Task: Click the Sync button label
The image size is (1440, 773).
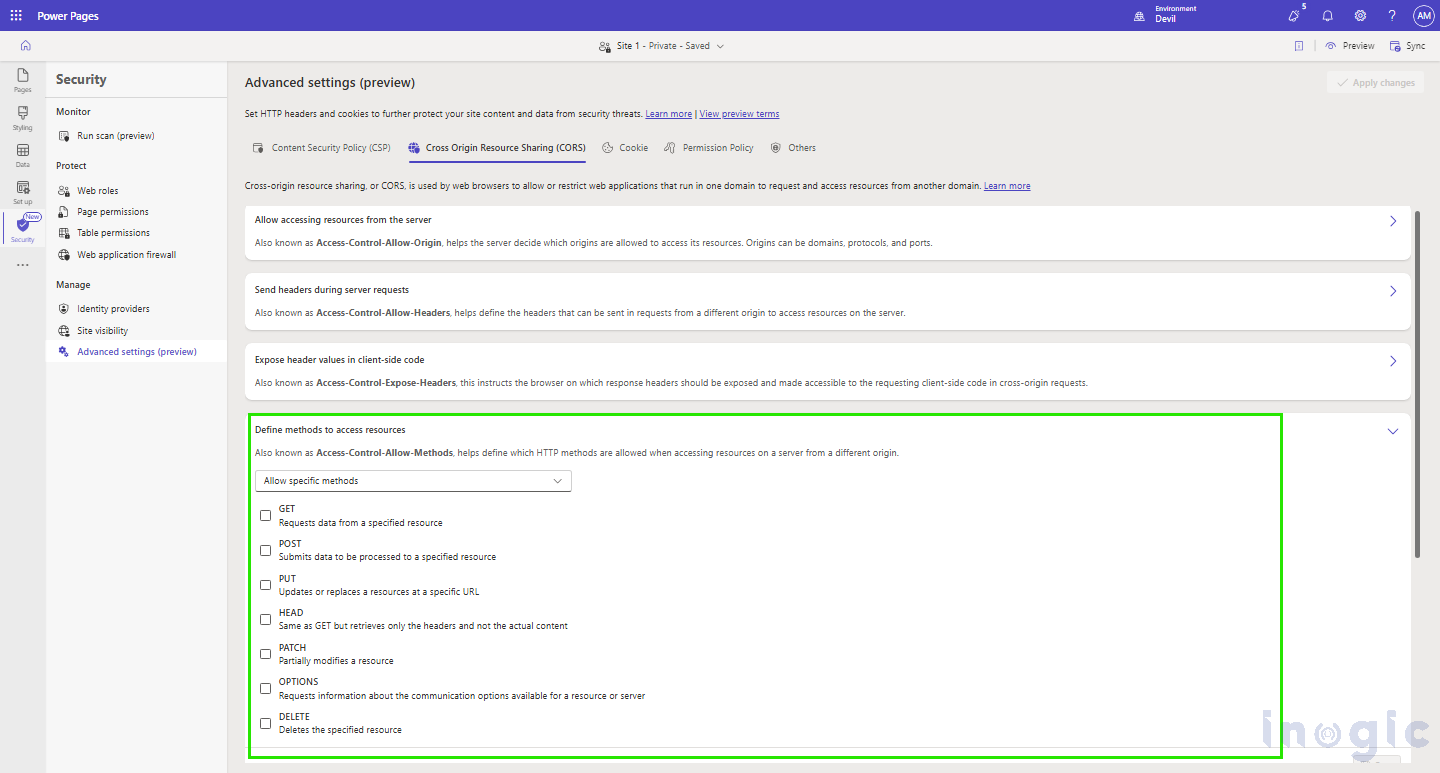Action: 1416,46
